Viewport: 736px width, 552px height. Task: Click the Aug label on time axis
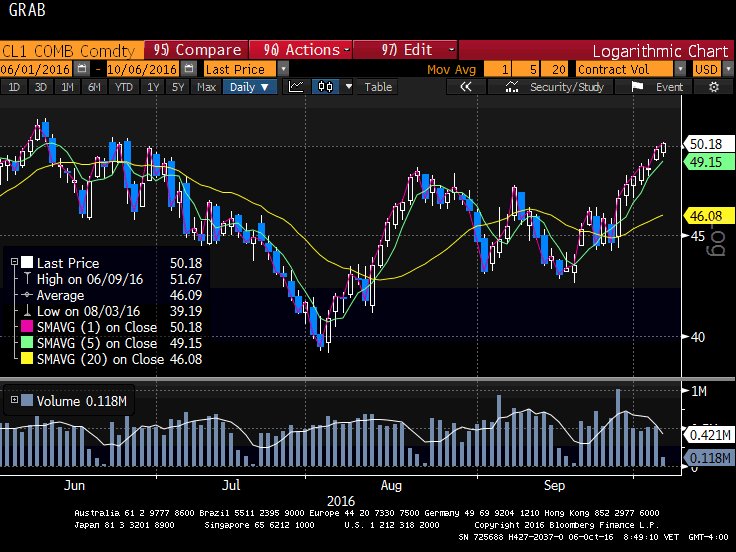391,485
